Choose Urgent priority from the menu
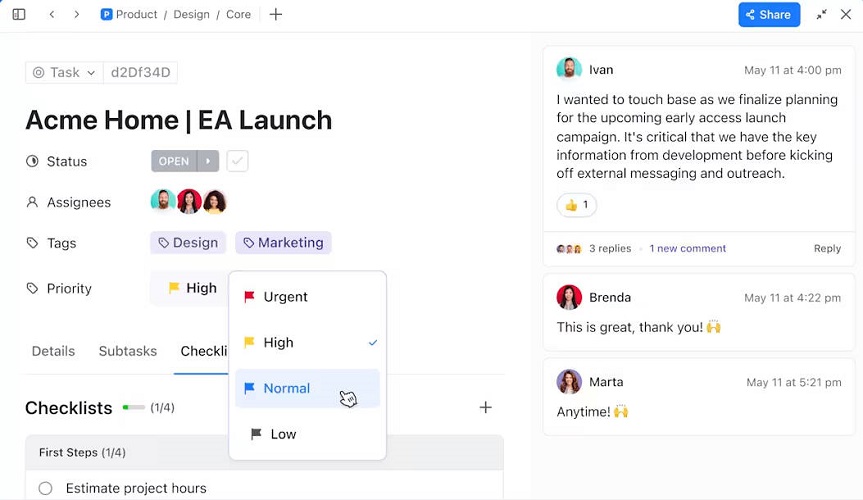Image resolution: width=863 pixels, height=500 pixels. (x=307, y=297)
